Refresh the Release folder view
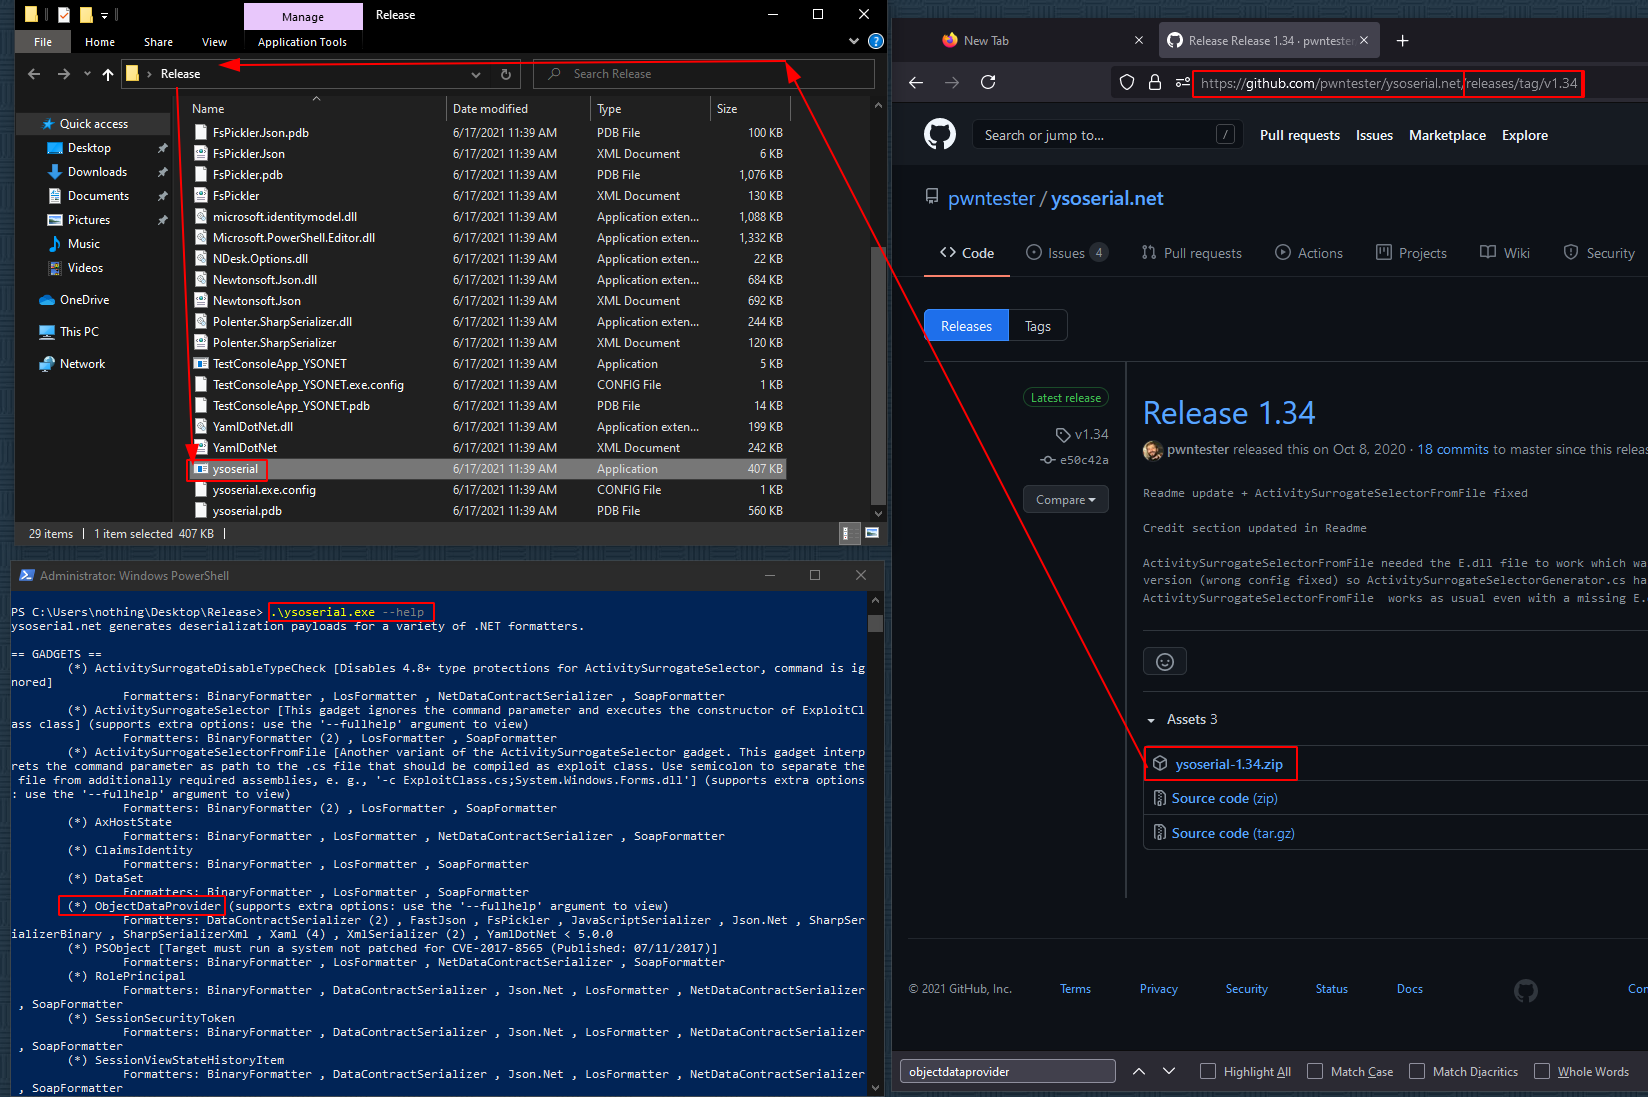The image size is (1648, 1097). 506,74
